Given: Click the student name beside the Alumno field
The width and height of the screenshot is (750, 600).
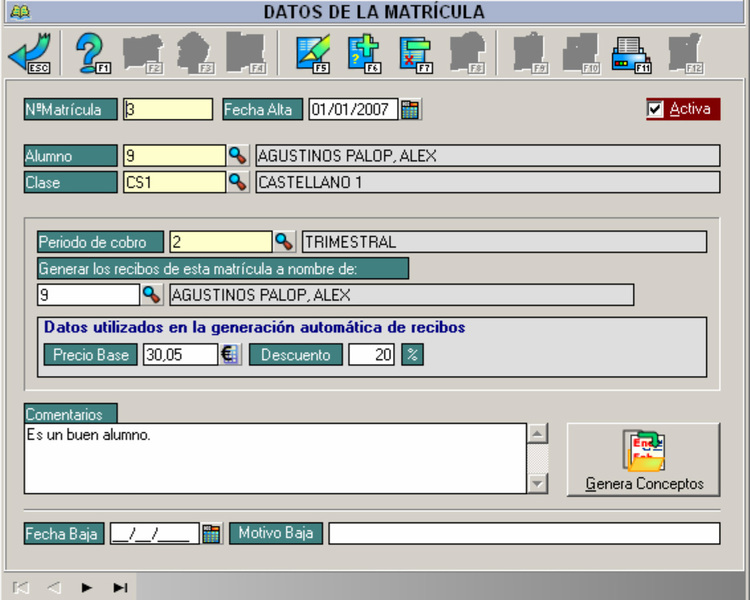Looking at the screenshot, I should 347,156.
